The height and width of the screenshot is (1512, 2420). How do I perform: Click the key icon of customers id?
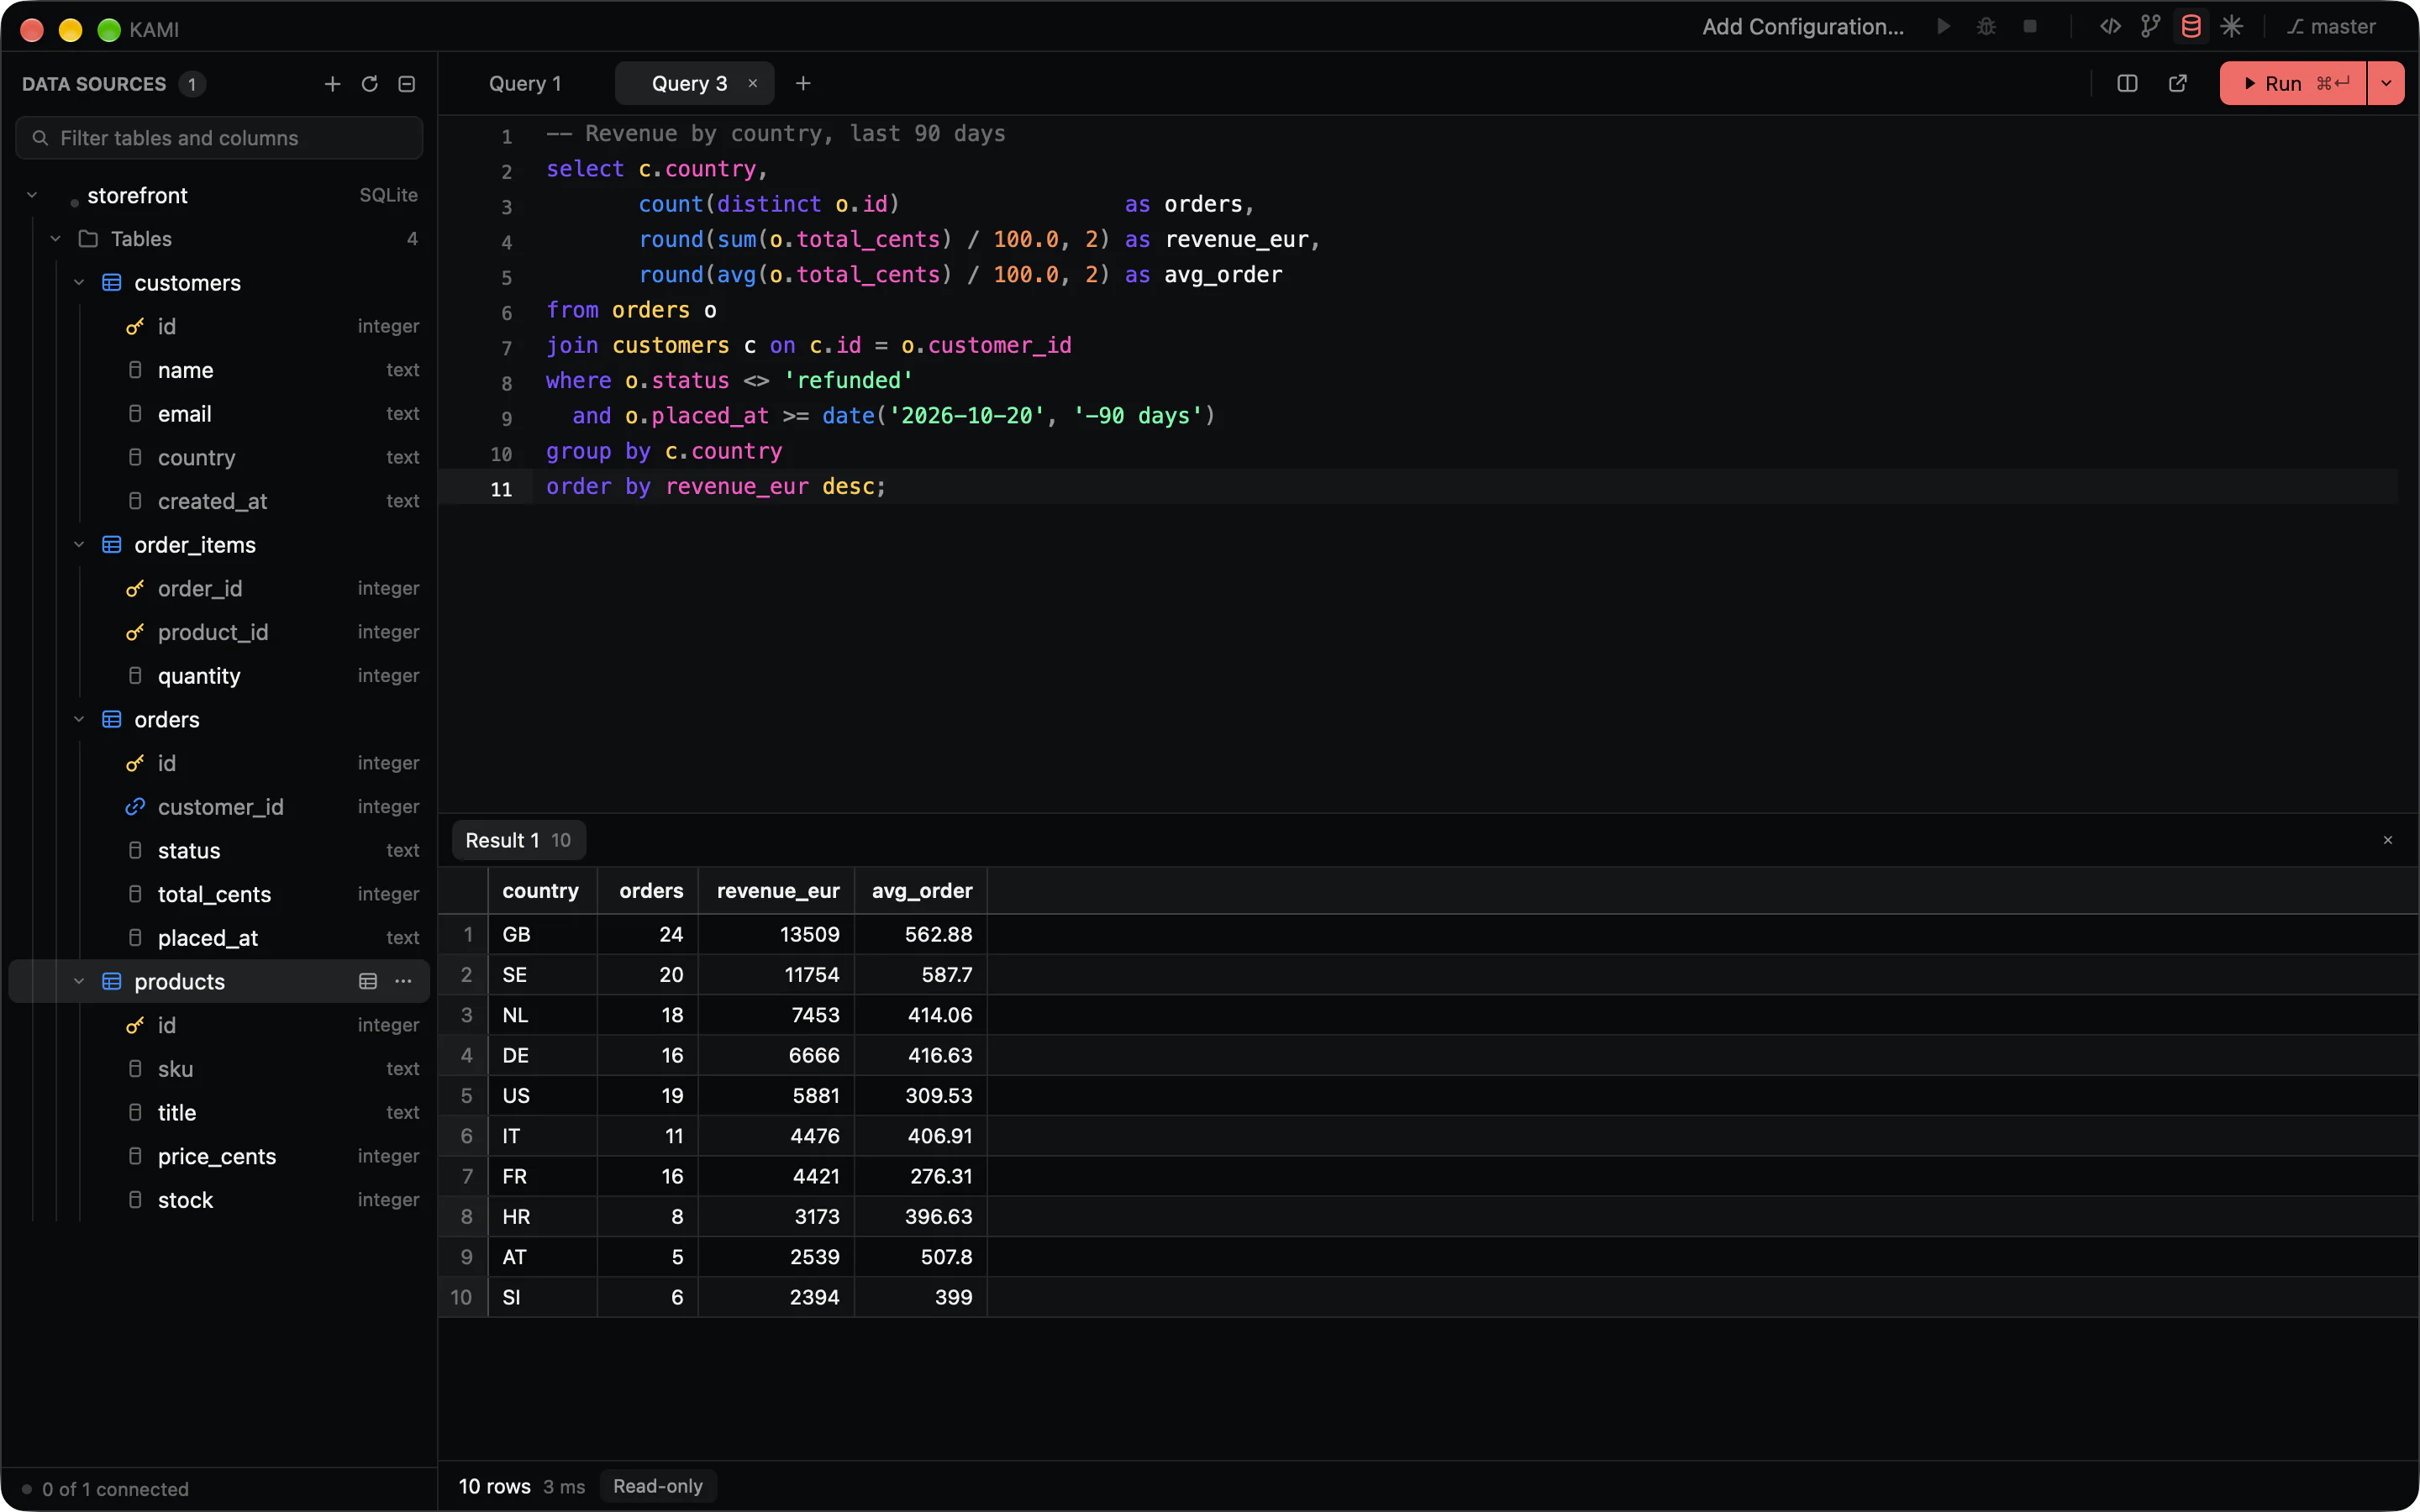[x=135, y=327]
